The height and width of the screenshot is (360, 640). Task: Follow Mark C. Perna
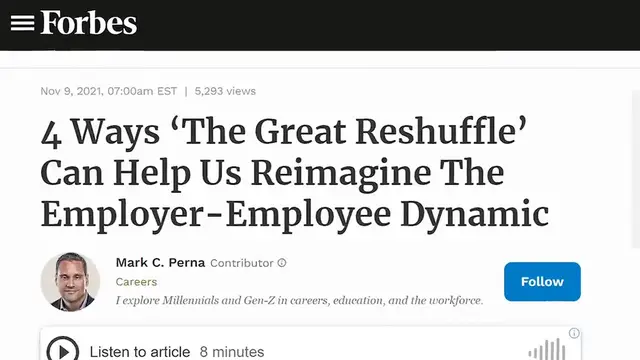[x=542, y=282]
